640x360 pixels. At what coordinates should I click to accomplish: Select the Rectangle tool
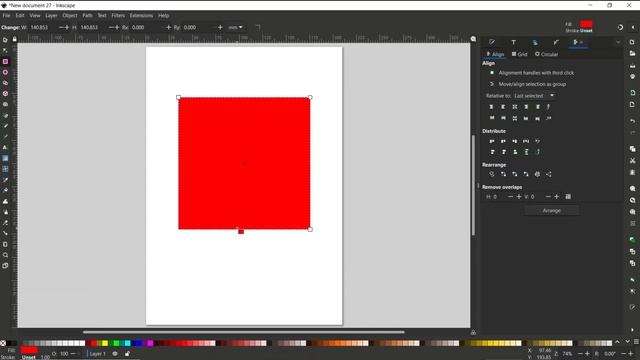coord(5,62)
